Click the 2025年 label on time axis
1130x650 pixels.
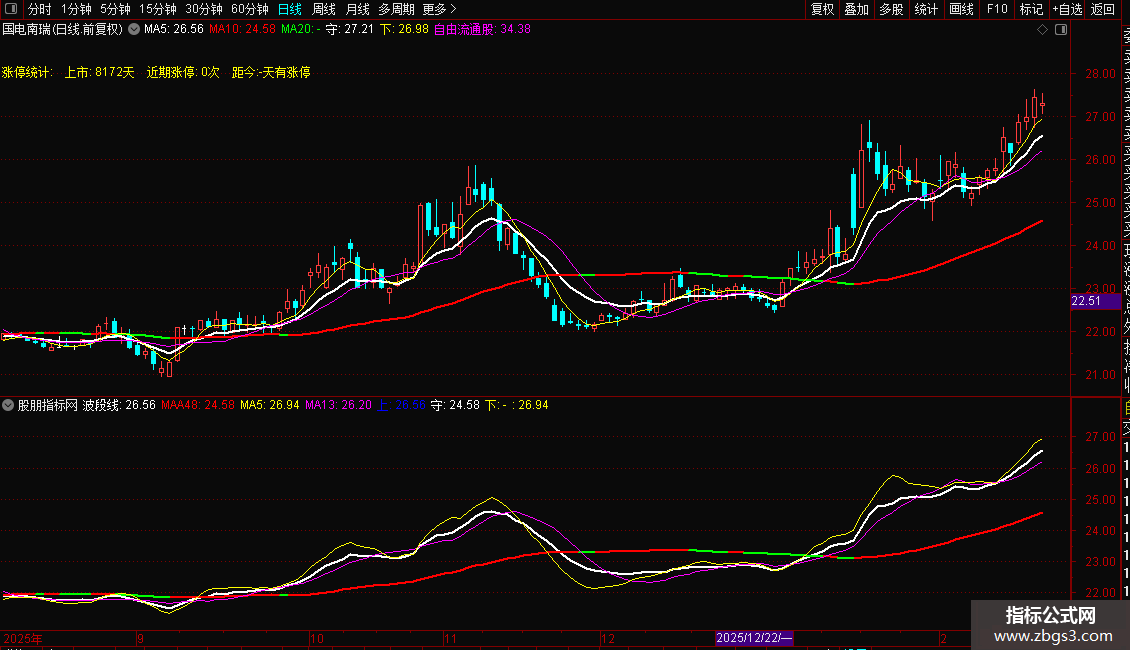tap(23, 638)
